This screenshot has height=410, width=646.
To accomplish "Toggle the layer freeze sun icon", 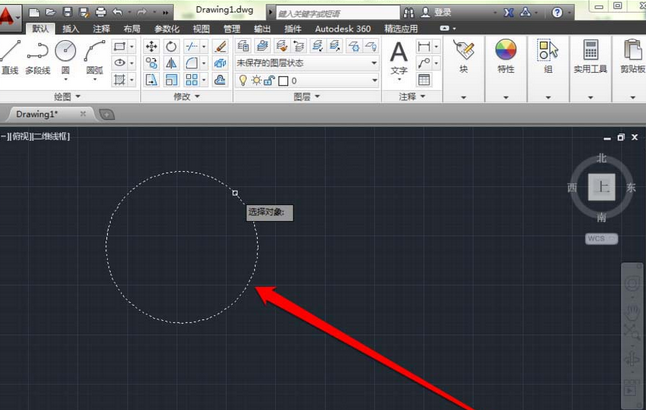I will click(x=255, y=80).
